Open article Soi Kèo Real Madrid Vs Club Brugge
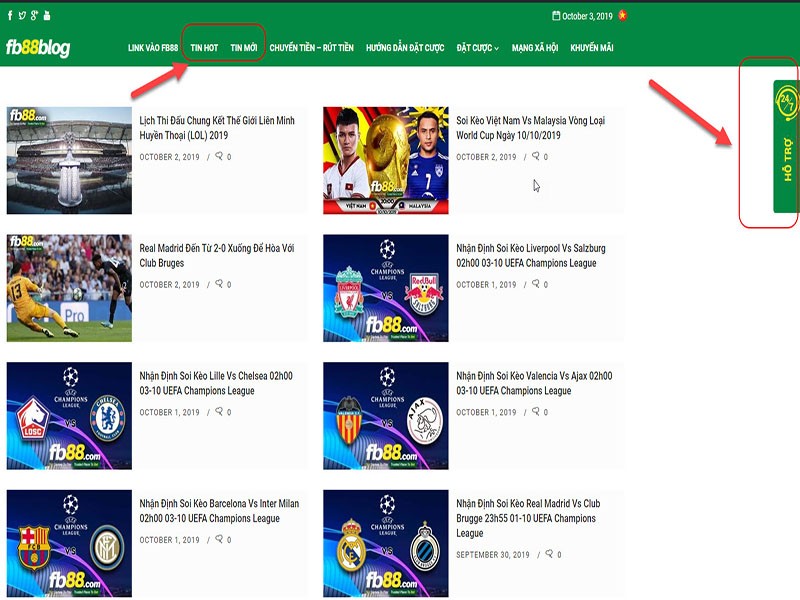The height and width of the screenshot is (600, 800). [528, 518]
